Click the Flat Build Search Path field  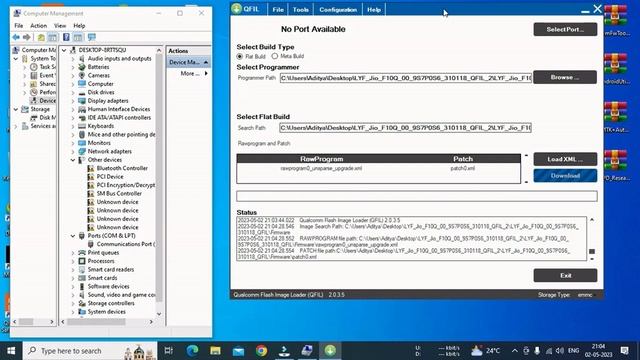point(406,128)
